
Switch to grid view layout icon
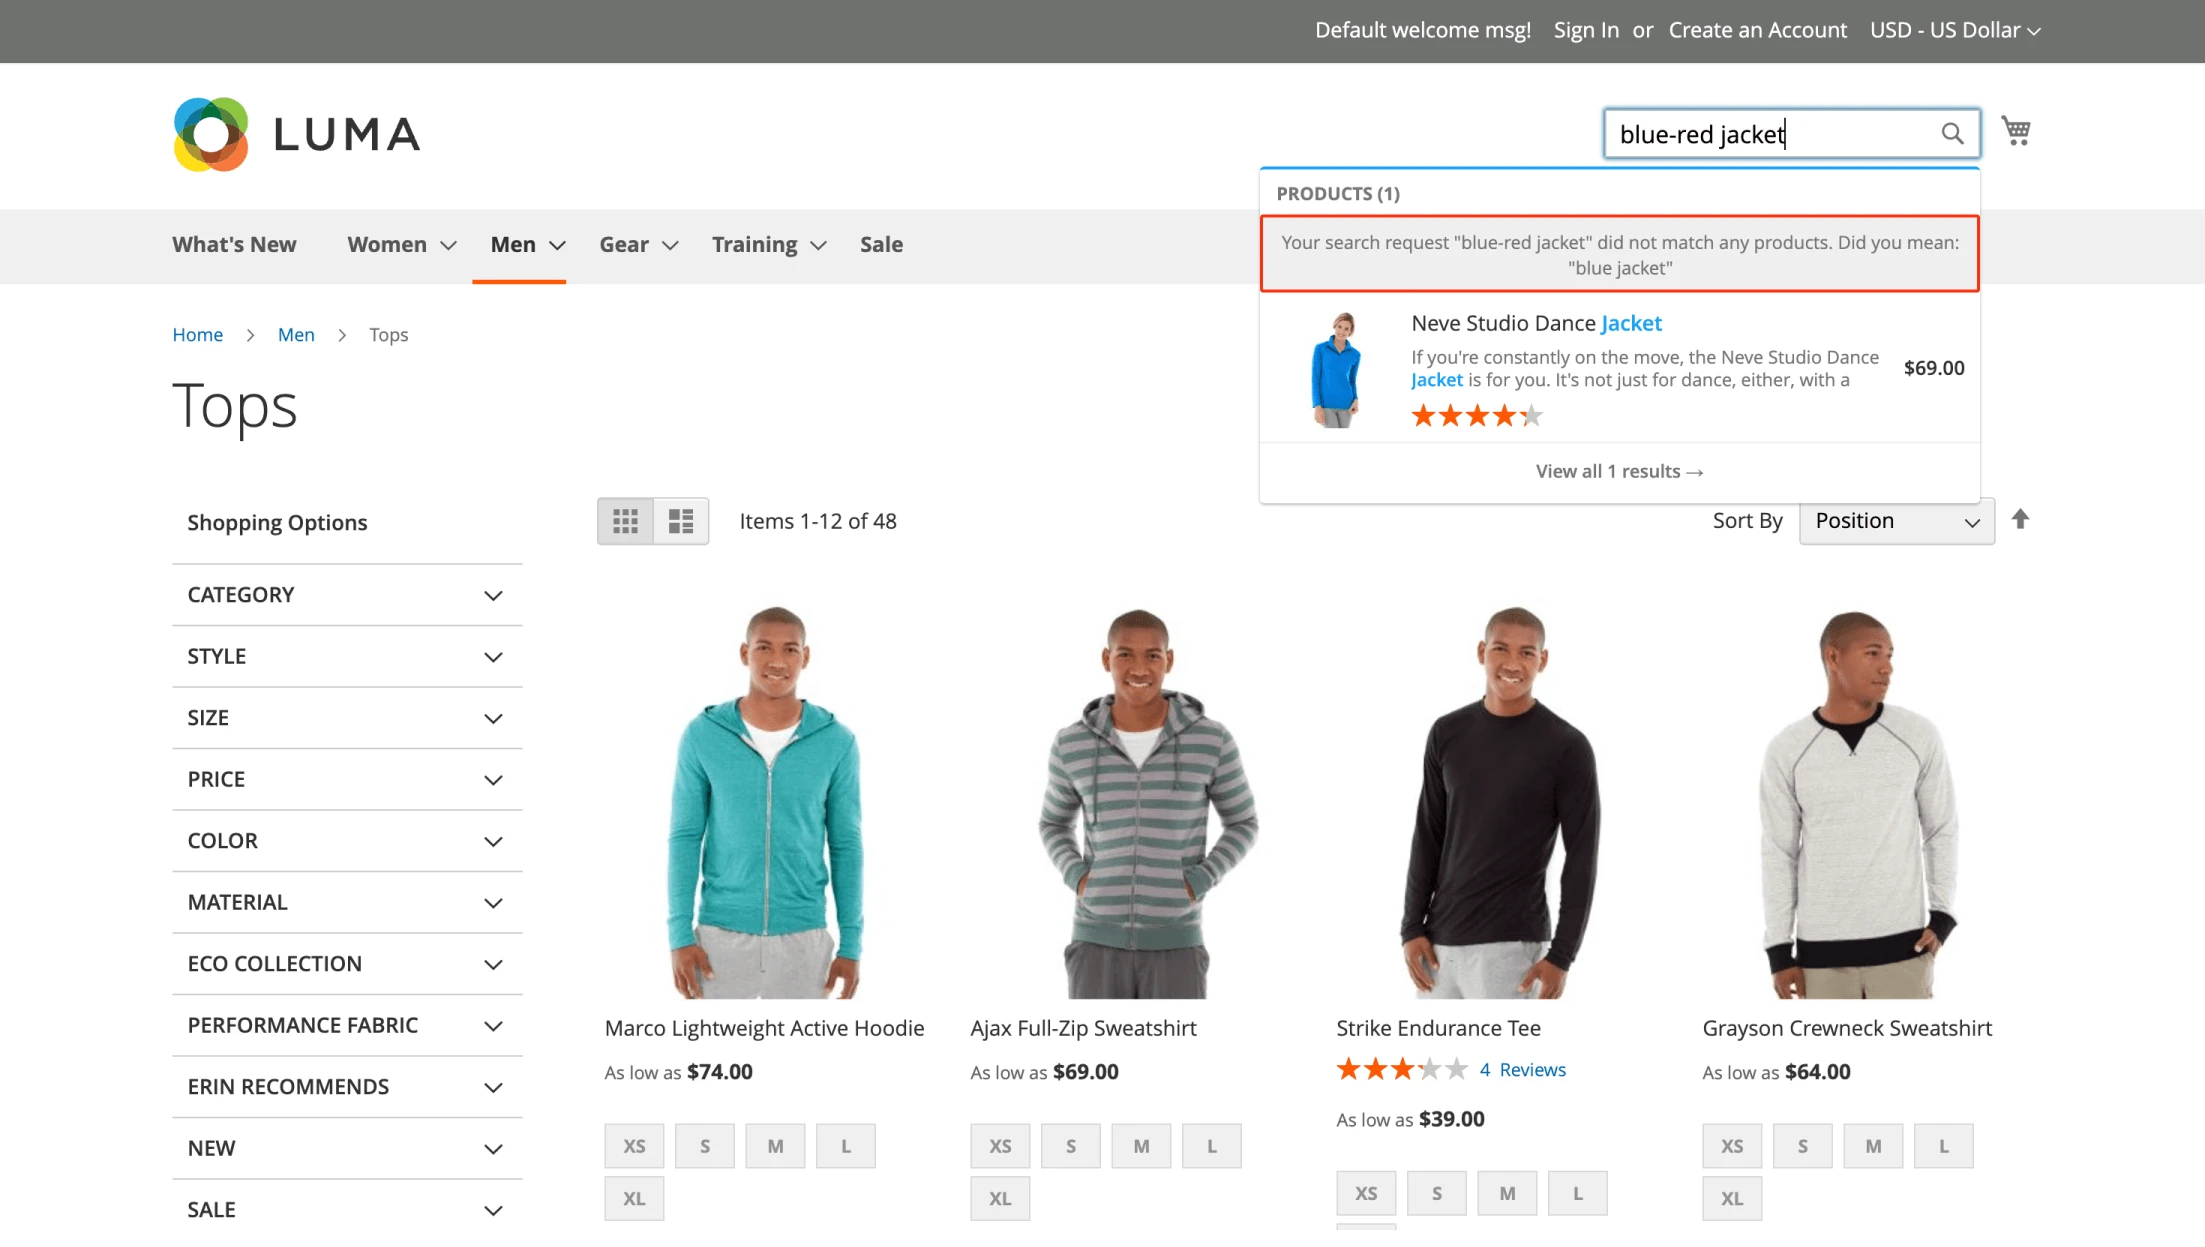626,520
